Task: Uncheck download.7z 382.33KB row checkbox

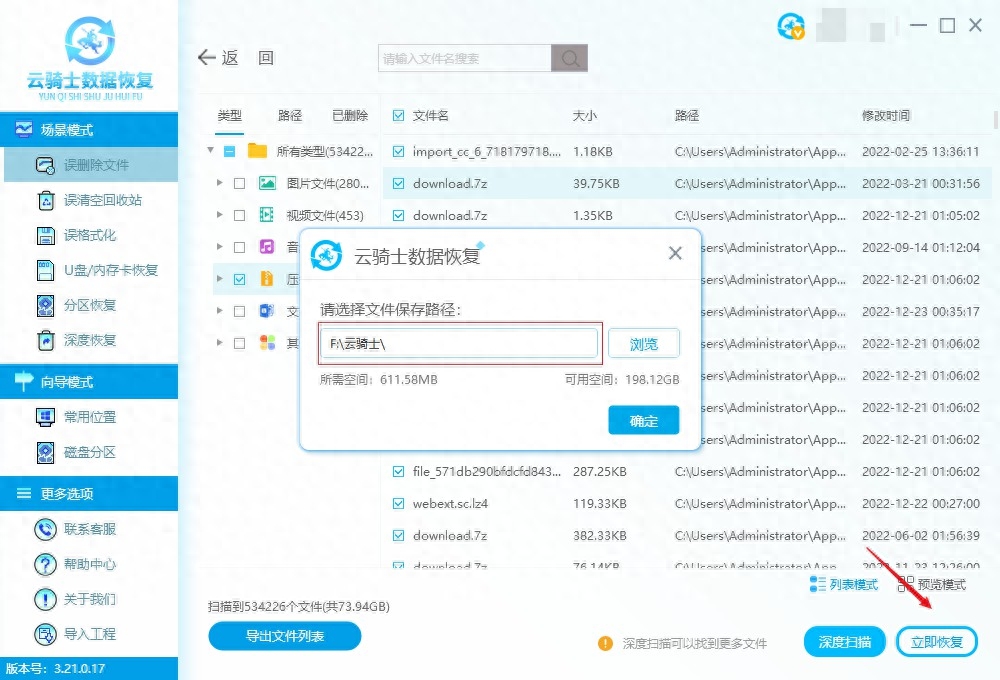Action: (399, 535)
